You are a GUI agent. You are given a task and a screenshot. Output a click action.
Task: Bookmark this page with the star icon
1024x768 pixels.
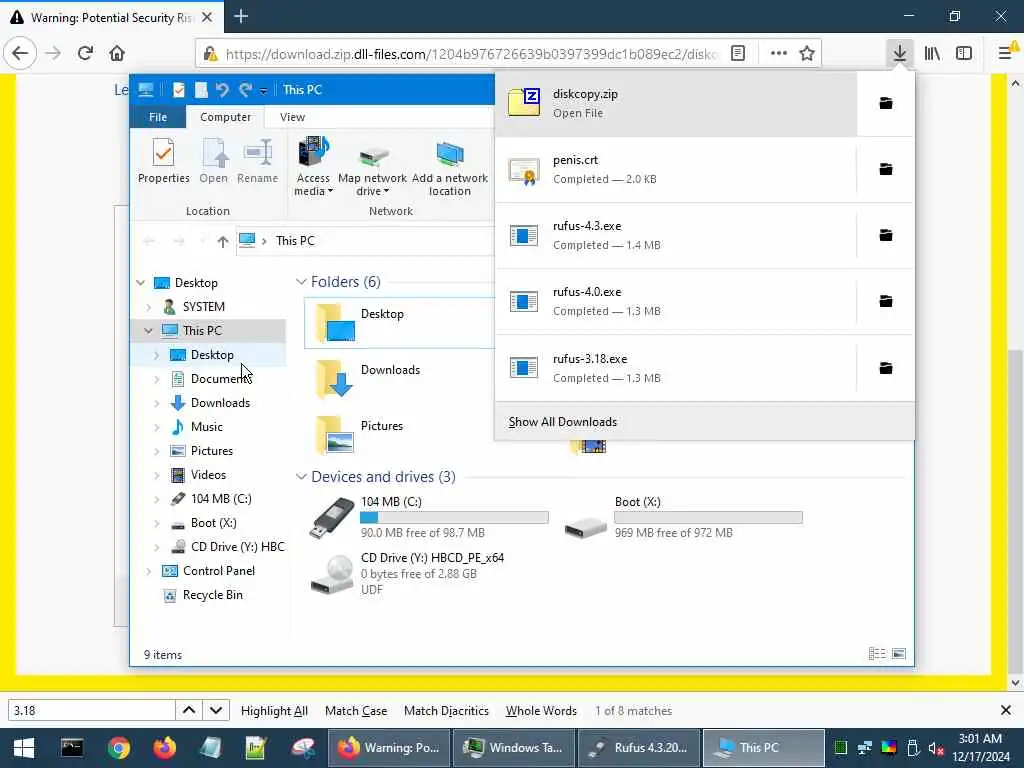point(807,53)
